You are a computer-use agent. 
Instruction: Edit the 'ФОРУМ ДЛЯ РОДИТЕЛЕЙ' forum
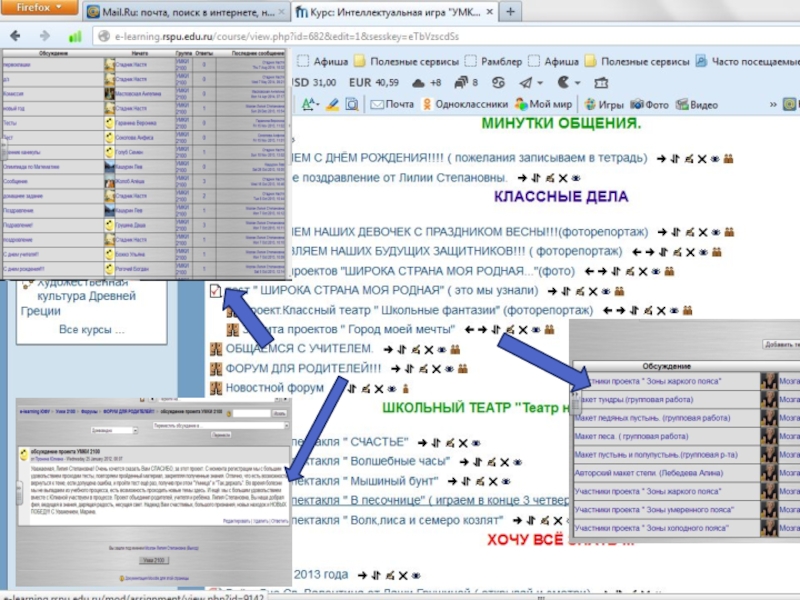click(423, 369)
